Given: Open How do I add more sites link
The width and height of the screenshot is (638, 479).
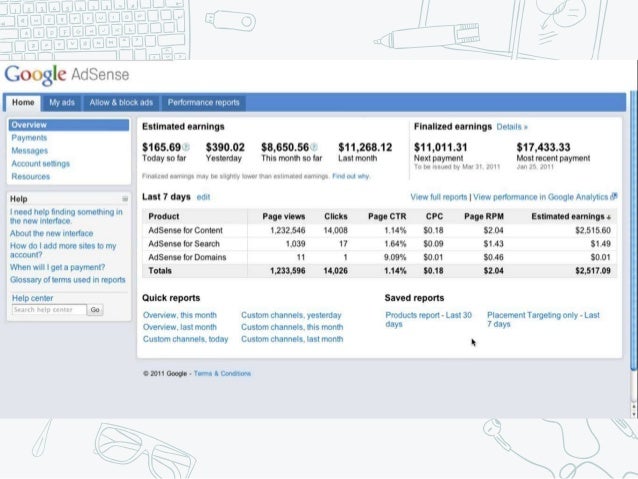Looking at the screenshot, I should click(63, 250).
